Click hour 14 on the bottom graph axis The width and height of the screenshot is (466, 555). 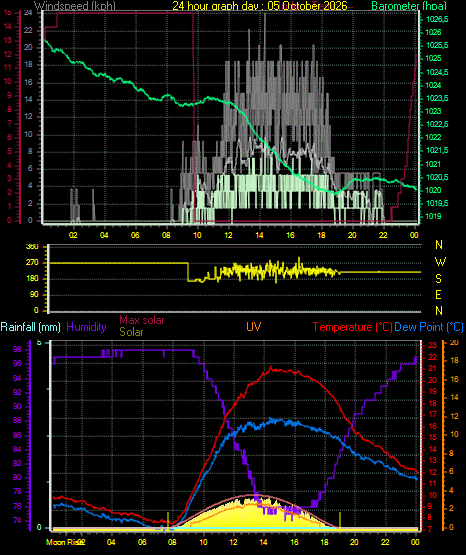coord(263,542)
